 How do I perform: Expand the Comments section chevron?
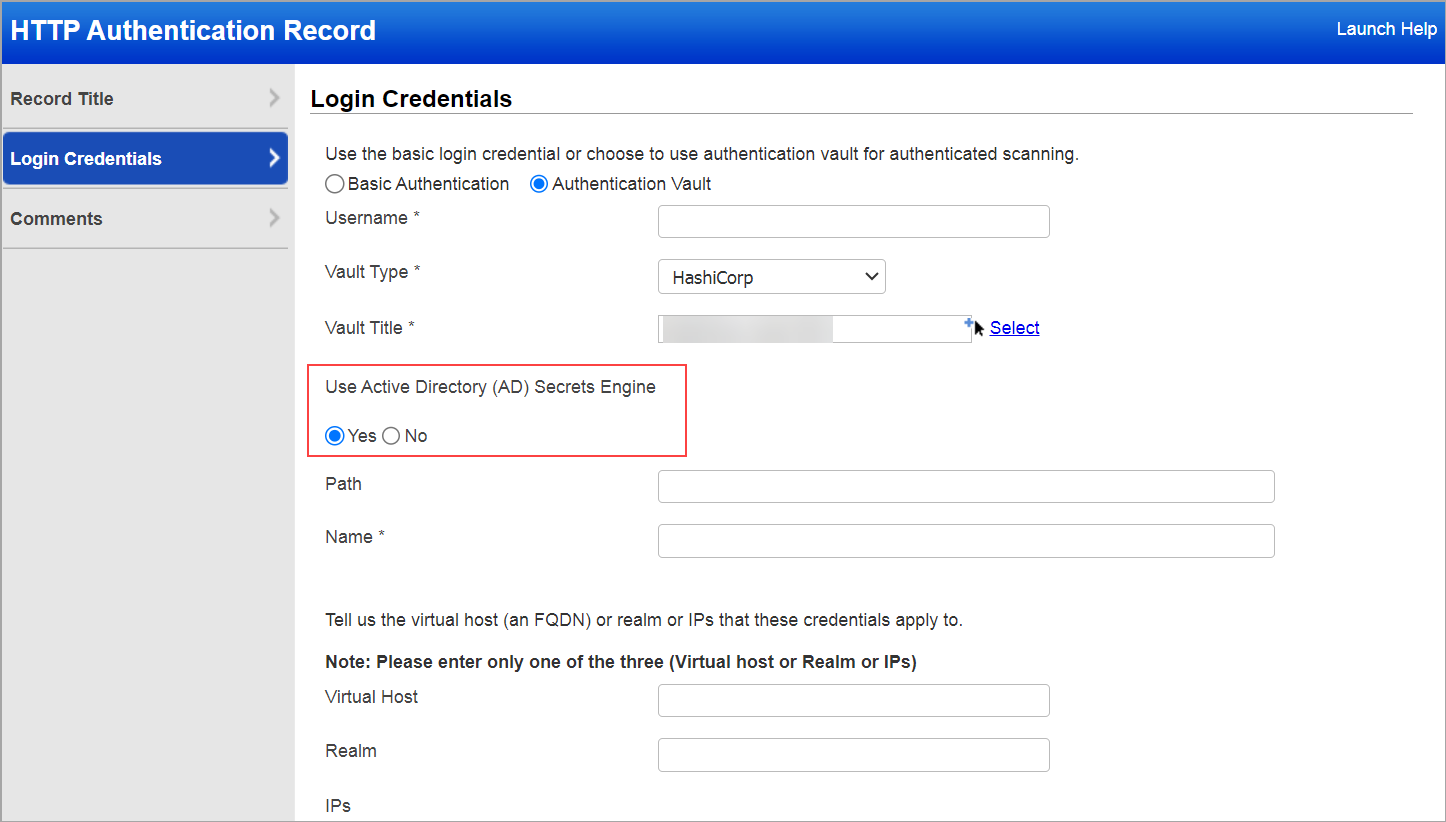click(x=275, y=218)
